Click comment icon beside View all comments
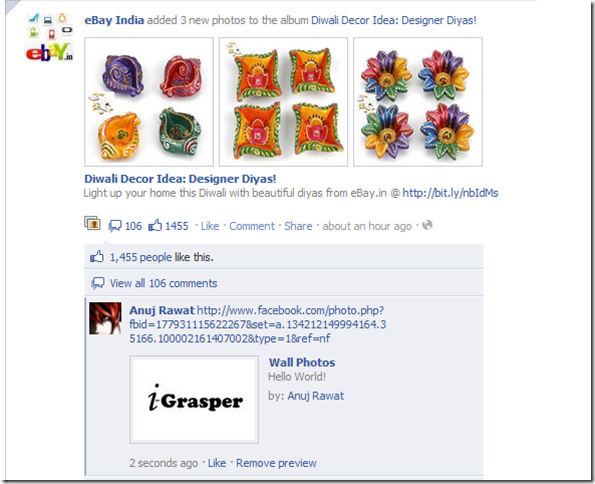 (x=98, y=283)
